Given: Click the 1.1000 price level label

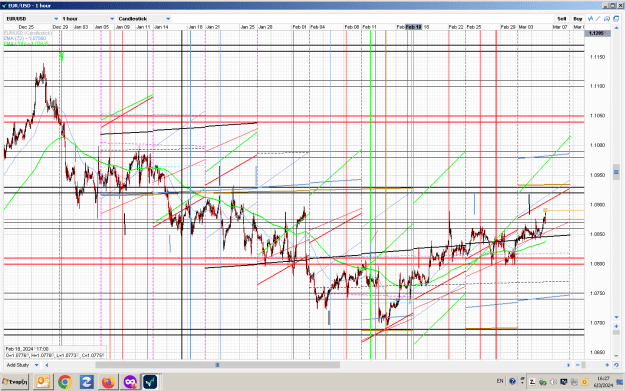Looking at the screenshot, I should (597, 145).
